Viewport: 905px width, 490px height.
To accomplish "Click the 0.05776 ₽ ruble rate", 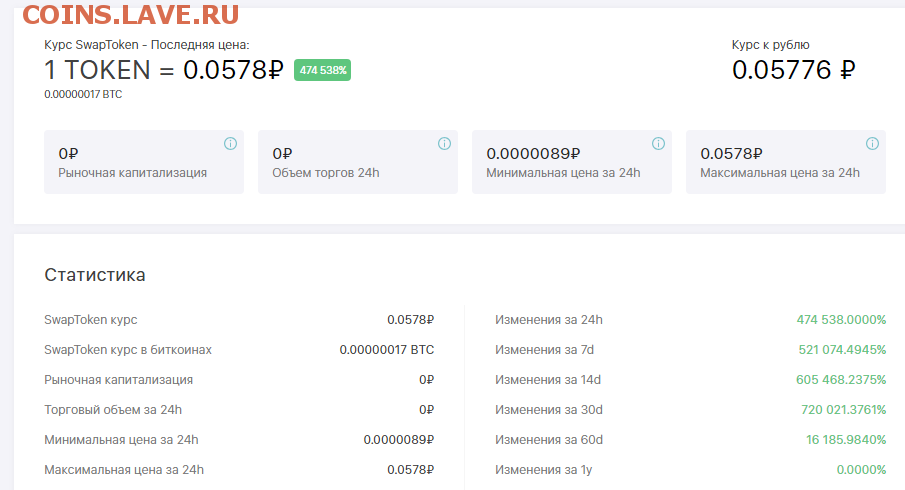I will tap(794, 70).
